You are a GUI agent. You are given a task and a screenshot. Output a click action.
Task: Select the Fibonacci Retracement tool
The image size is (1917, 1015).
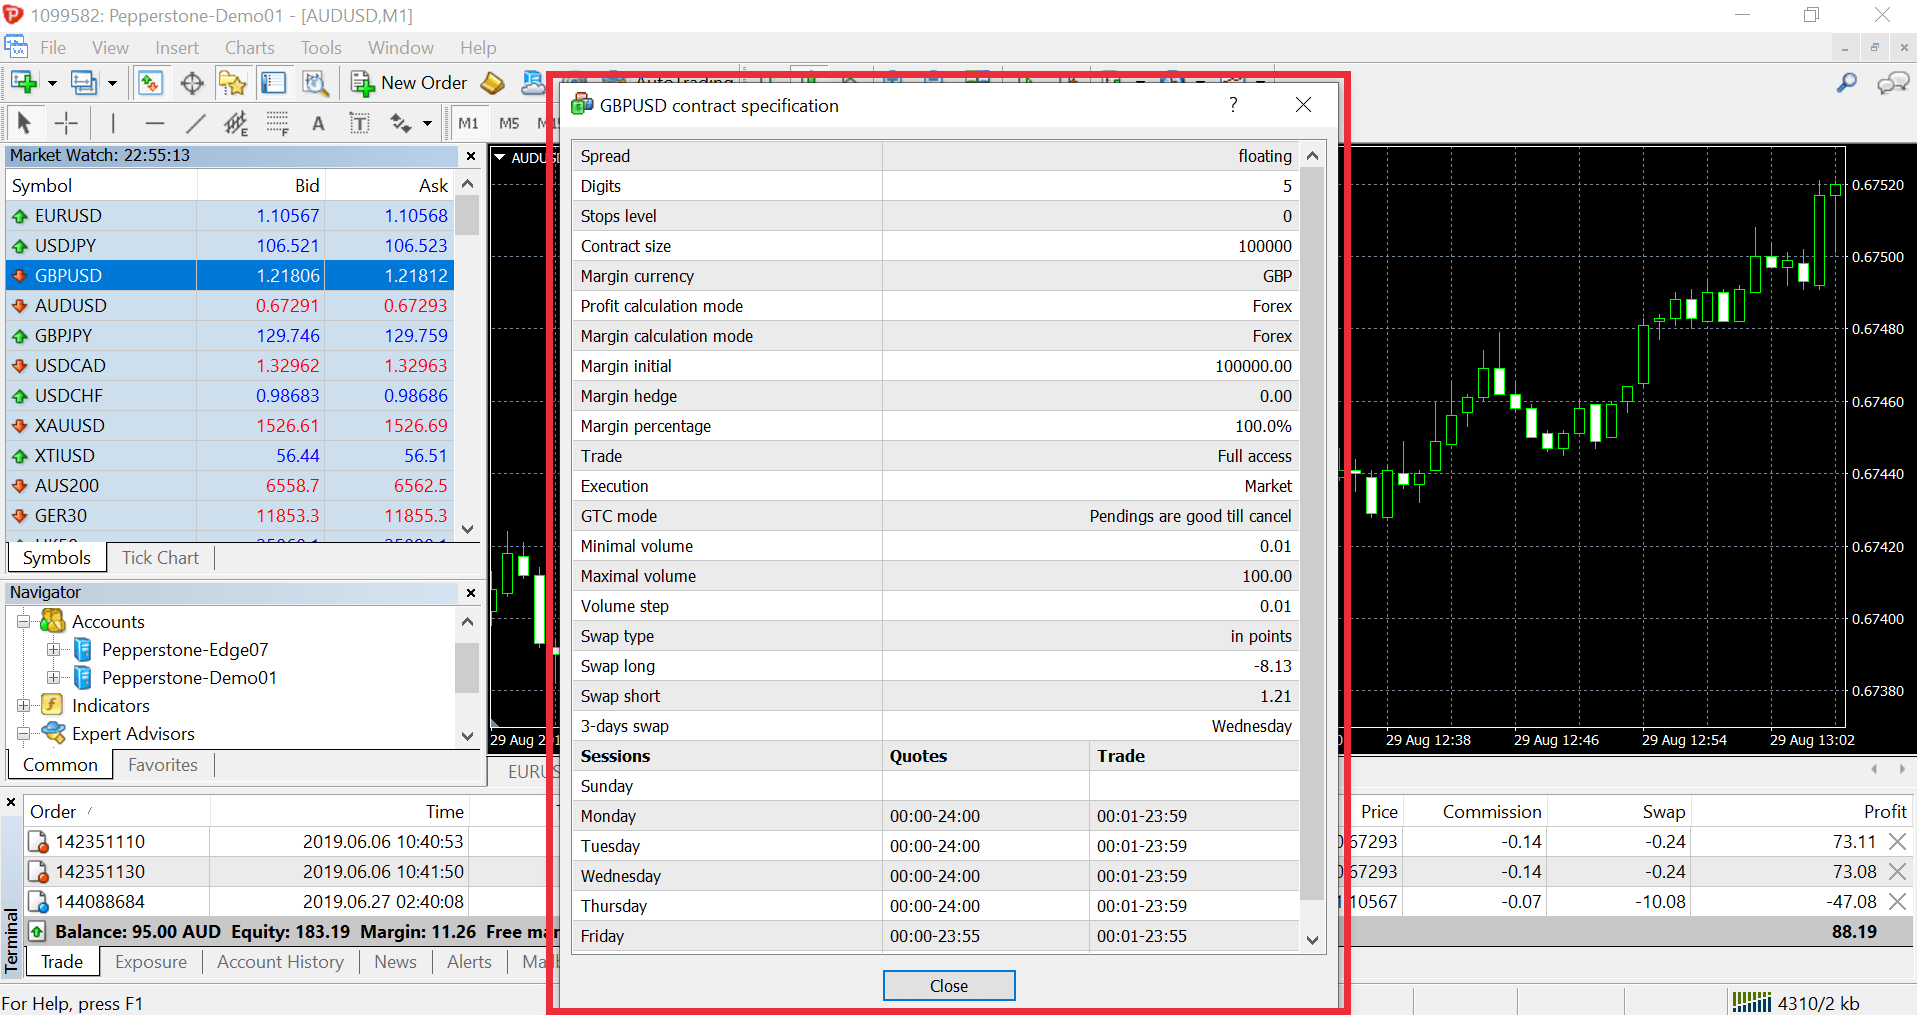tap(277, 123)
